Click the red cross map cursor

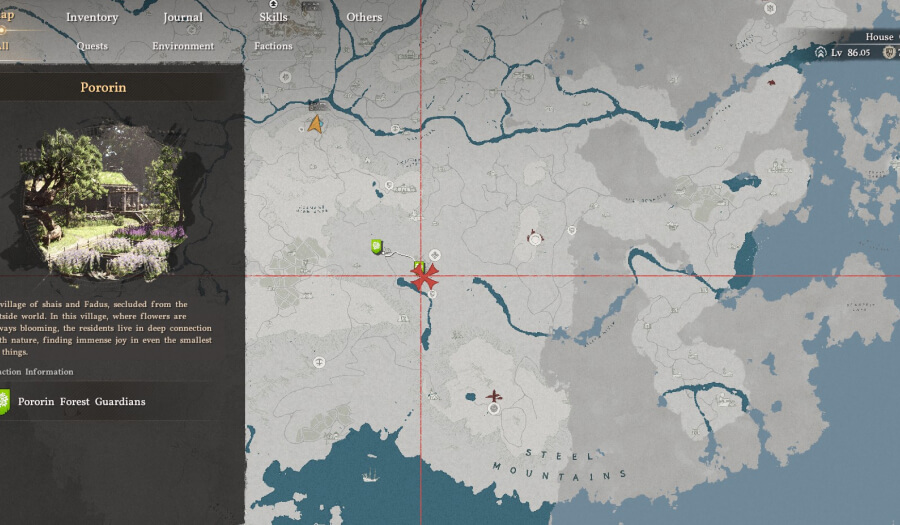coord(424,277)
